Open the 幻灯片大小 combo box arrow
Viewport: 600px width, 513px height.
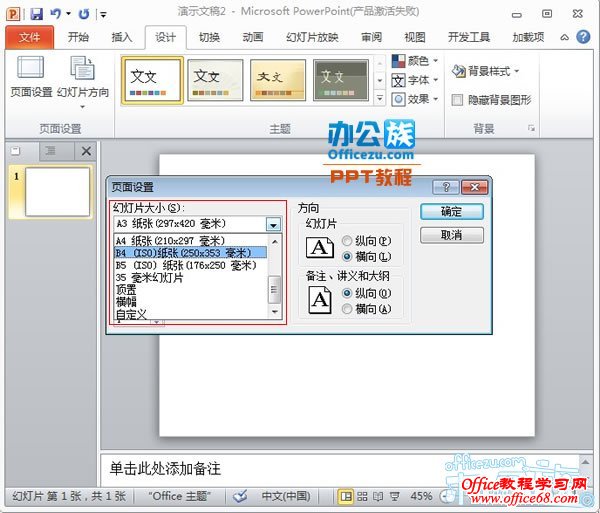click(273, 225)
